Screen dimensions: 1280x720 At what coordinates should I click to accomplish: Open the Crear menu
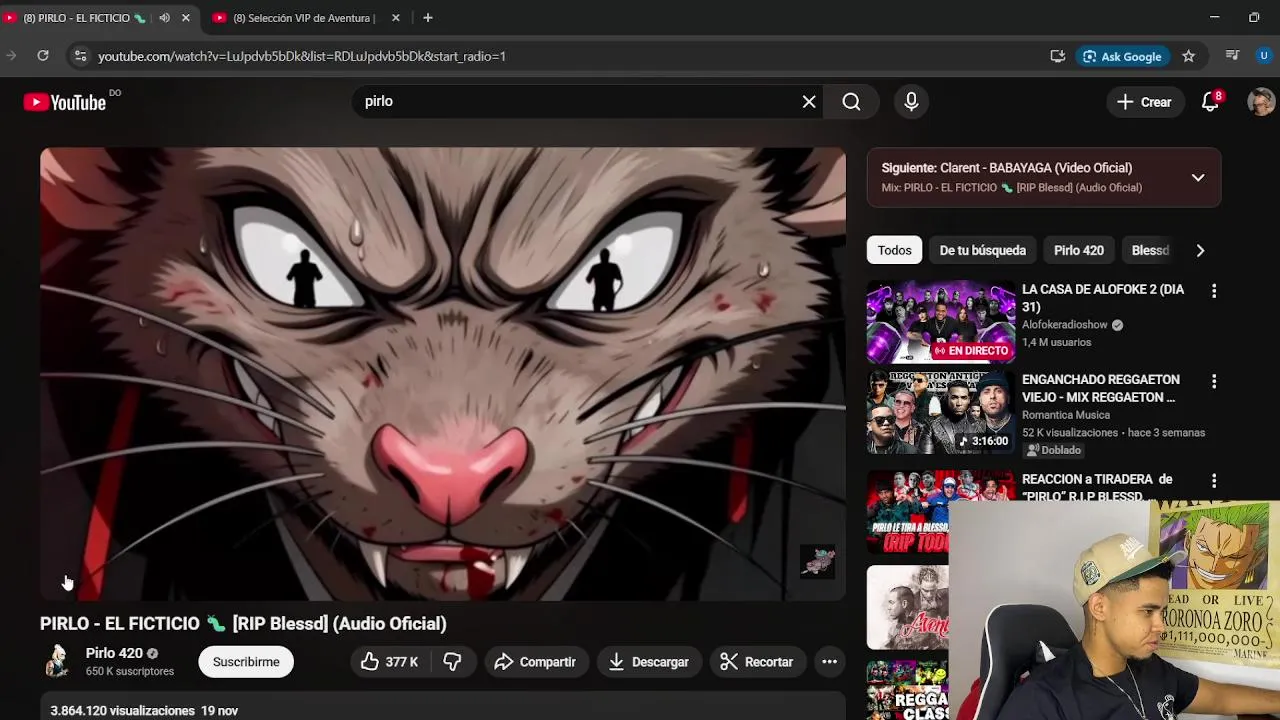click(x=1145, y=102)
